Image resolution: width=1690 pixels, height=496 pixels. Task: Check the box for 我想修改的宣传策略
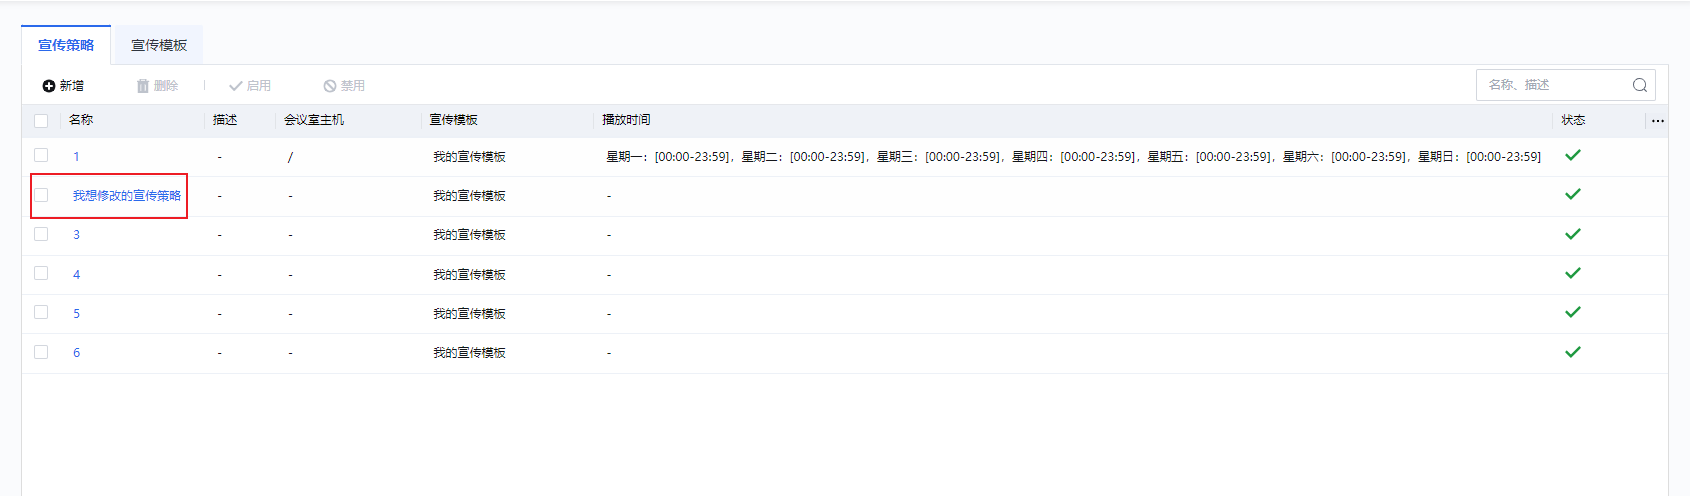coord(41,195)
